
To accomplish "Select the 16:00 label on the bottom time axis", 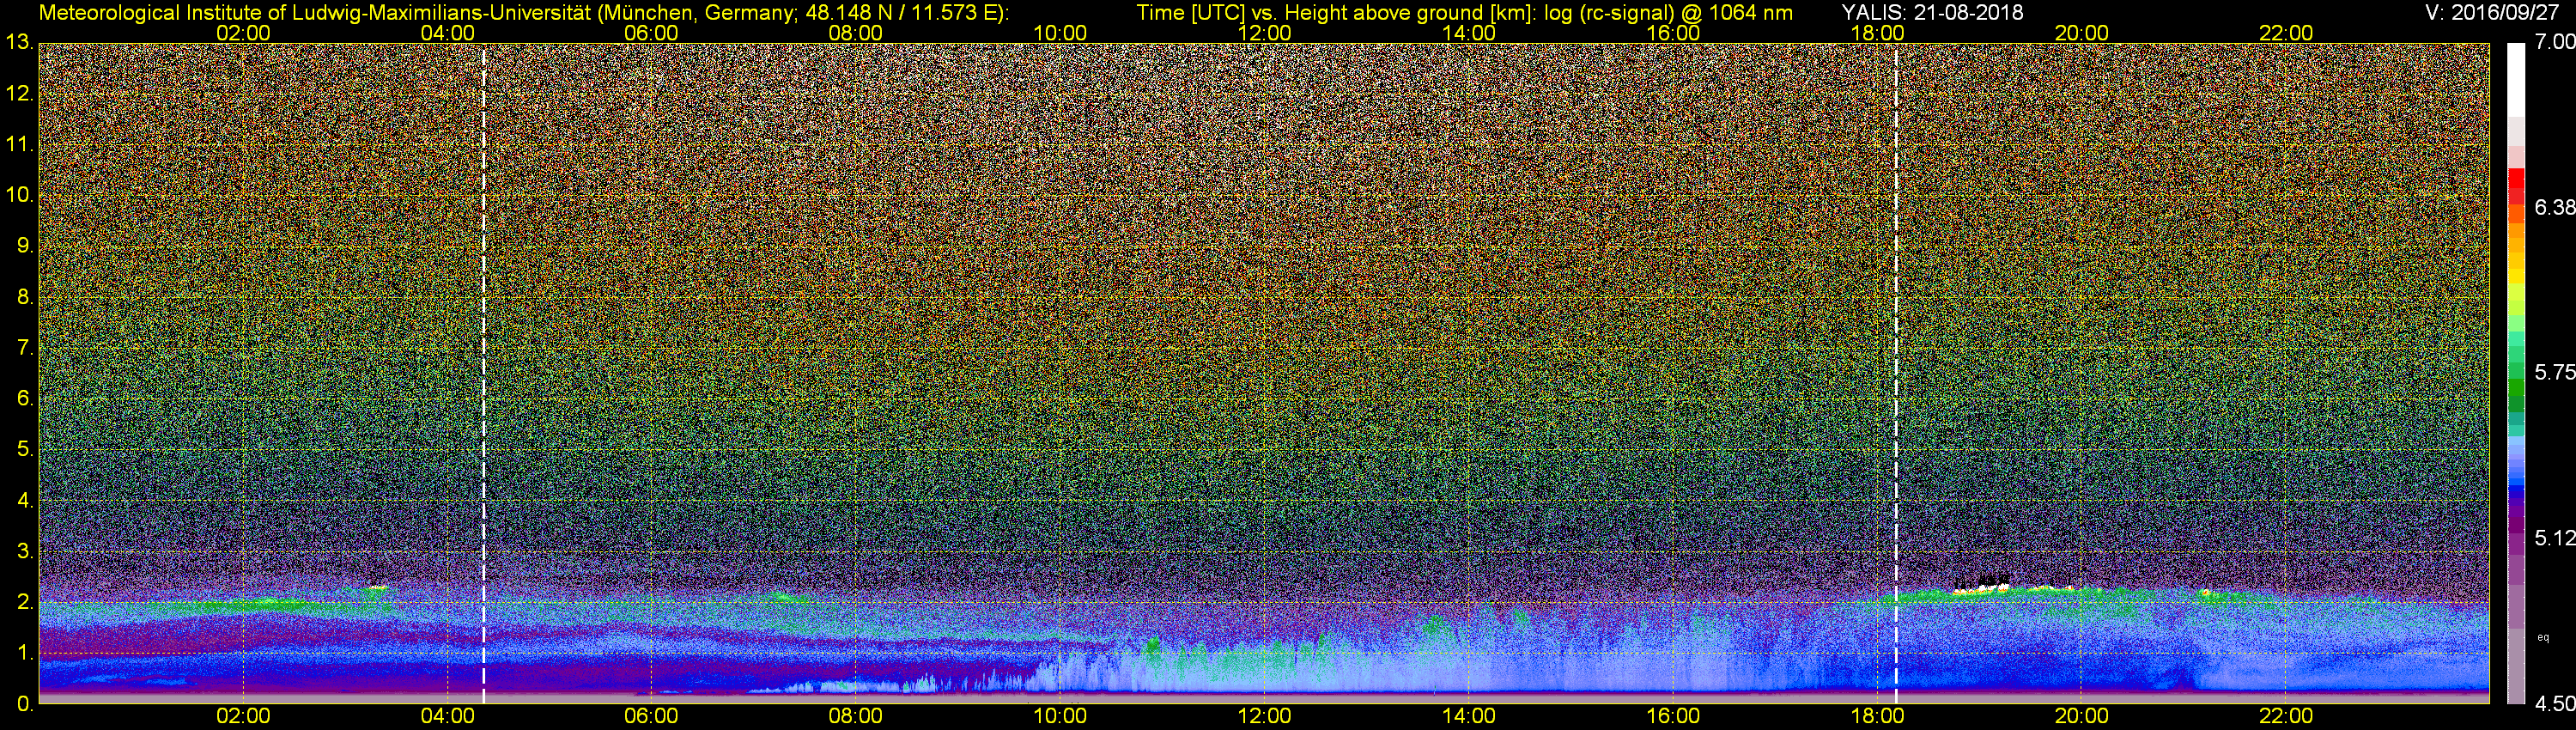I will (1673, 716).
